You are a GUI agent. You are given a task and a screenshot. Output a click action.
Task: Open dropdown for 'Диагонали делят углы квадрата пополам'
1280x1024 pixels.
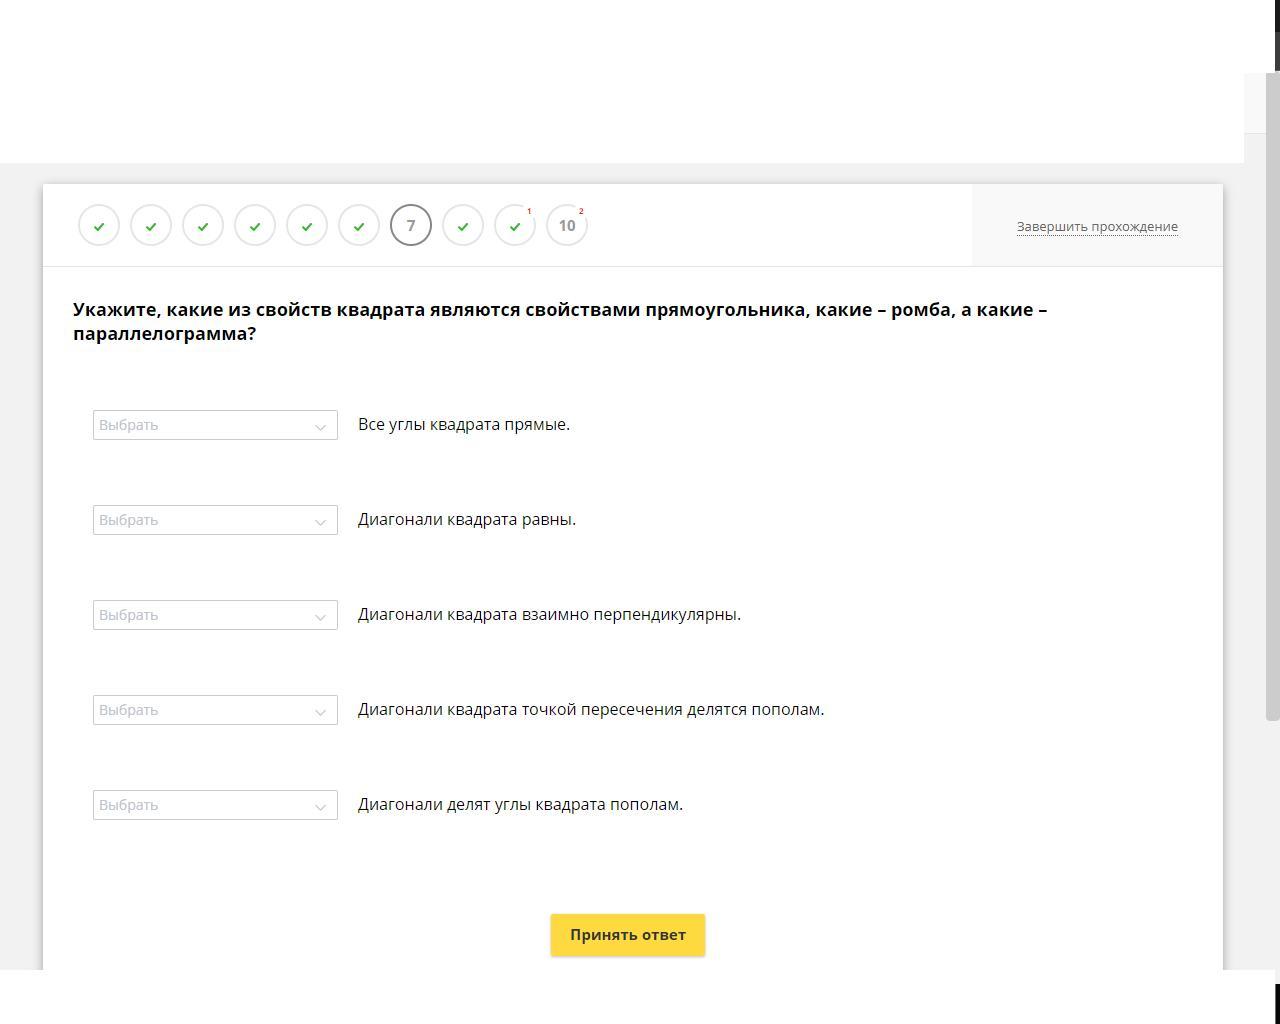click(215, 805)
